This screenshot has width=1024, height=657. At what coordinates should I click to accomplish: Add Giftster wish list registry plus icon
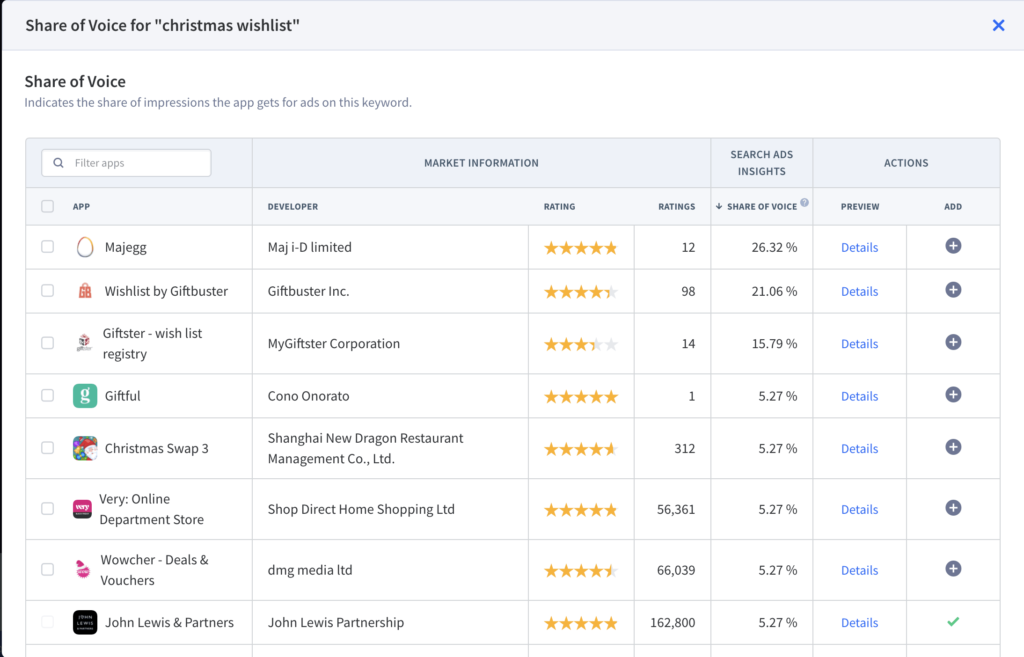tap(953, 342)
